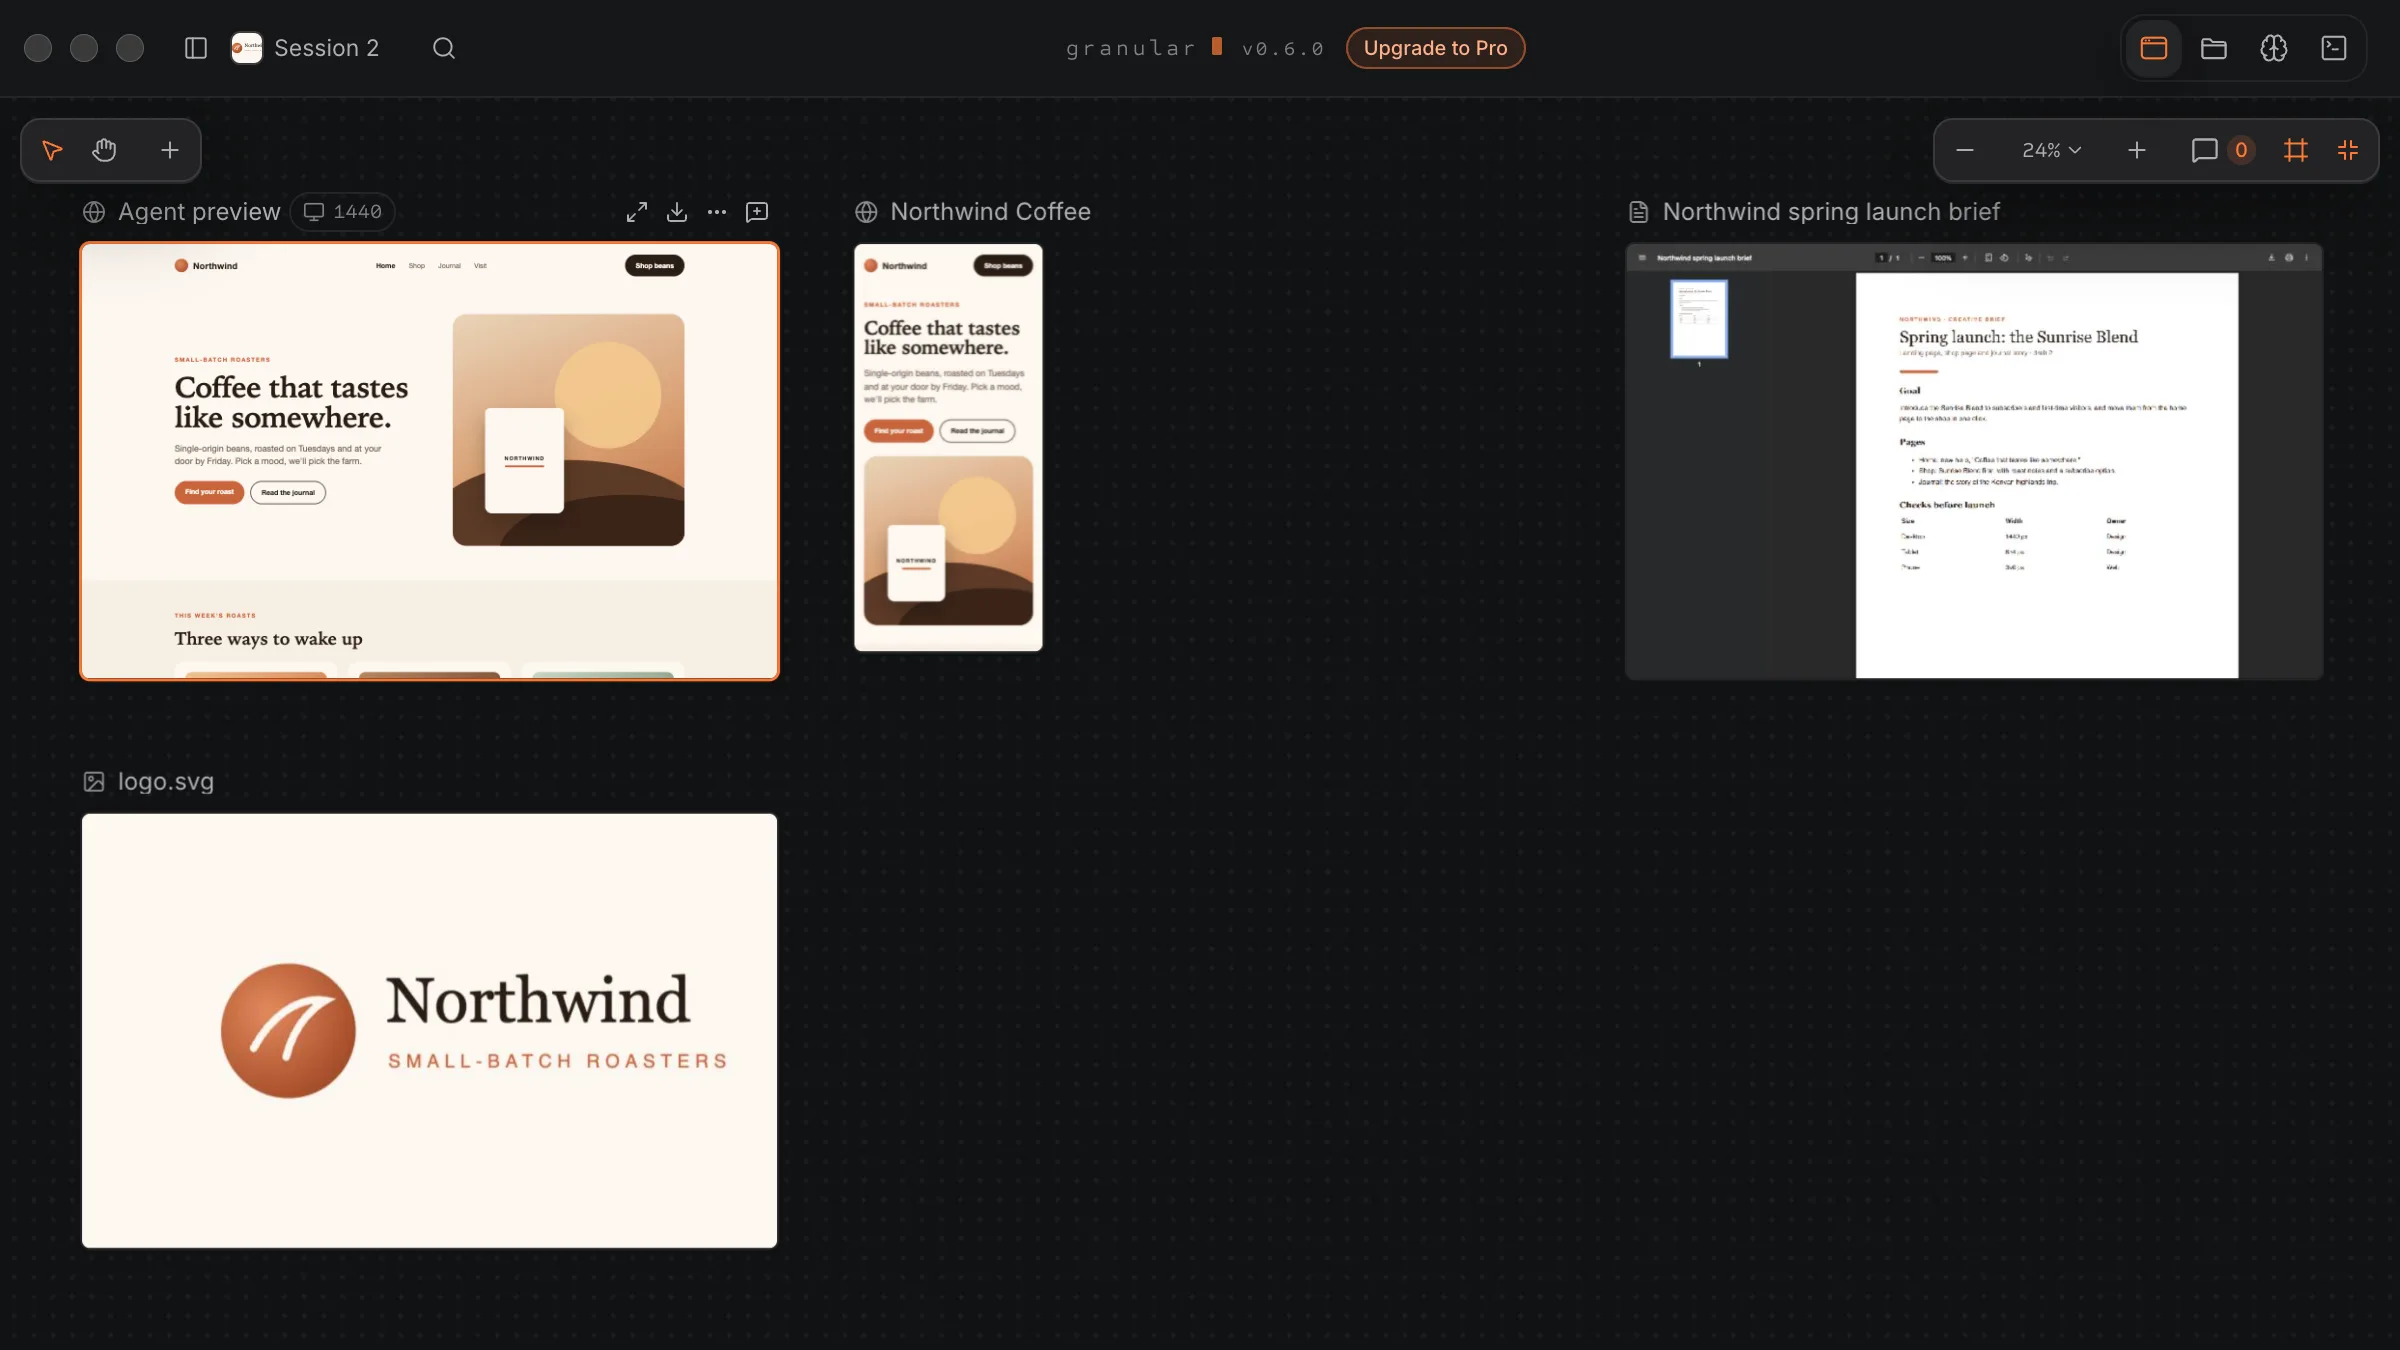The width and height of the screenshot is (2400, 1350).
Task: Open the 24% zoom level dropdown
Action: click(x=2051, y=150)
